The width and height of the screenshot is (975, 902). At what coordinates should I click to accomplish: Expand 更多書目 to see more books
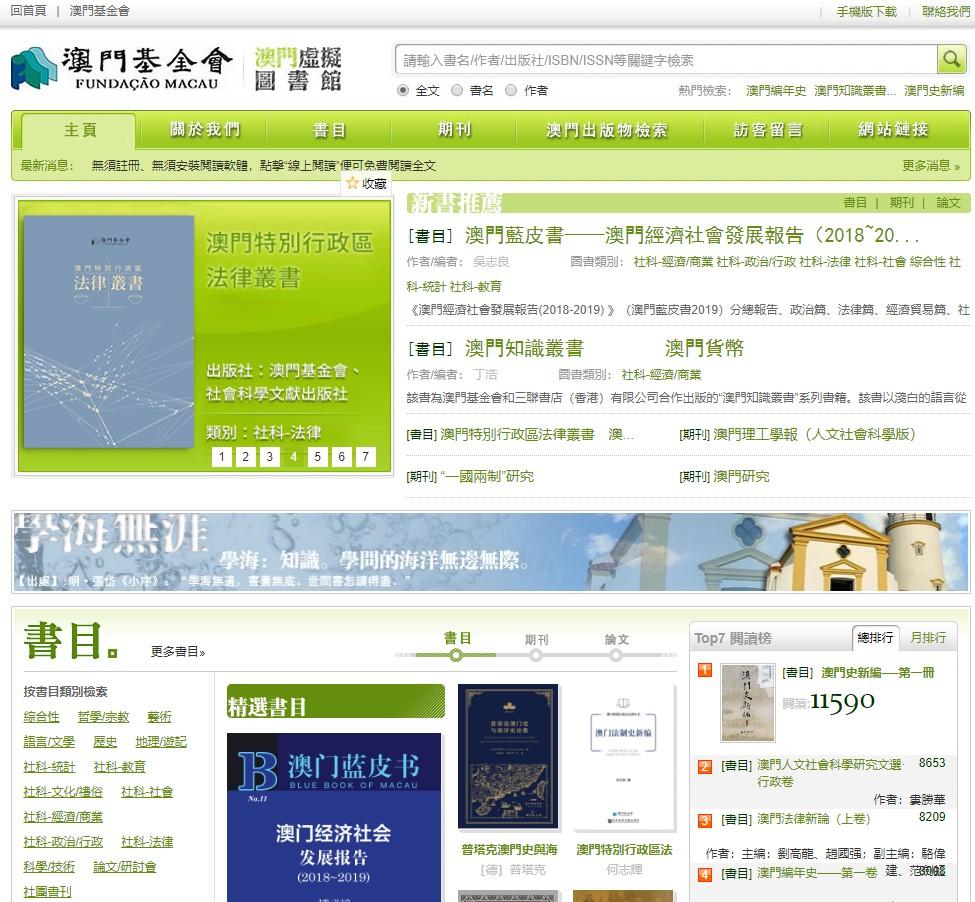178,652
